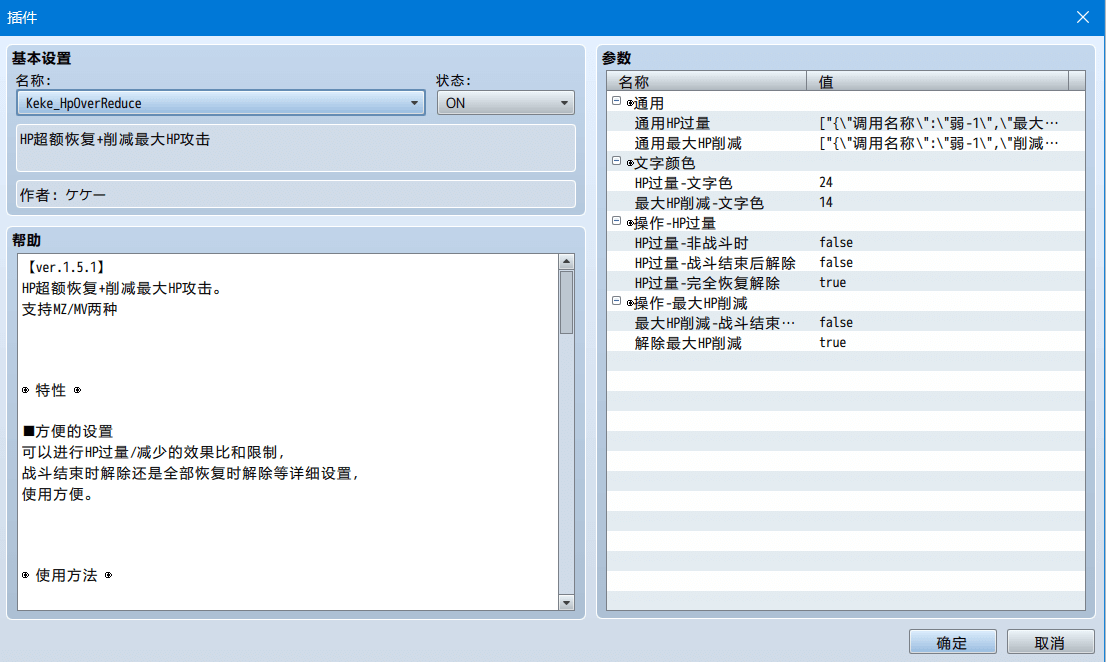1106x662 pixels.
Task: Select the 通用HP过量 parameter row
Action: [x=846, y=123]
